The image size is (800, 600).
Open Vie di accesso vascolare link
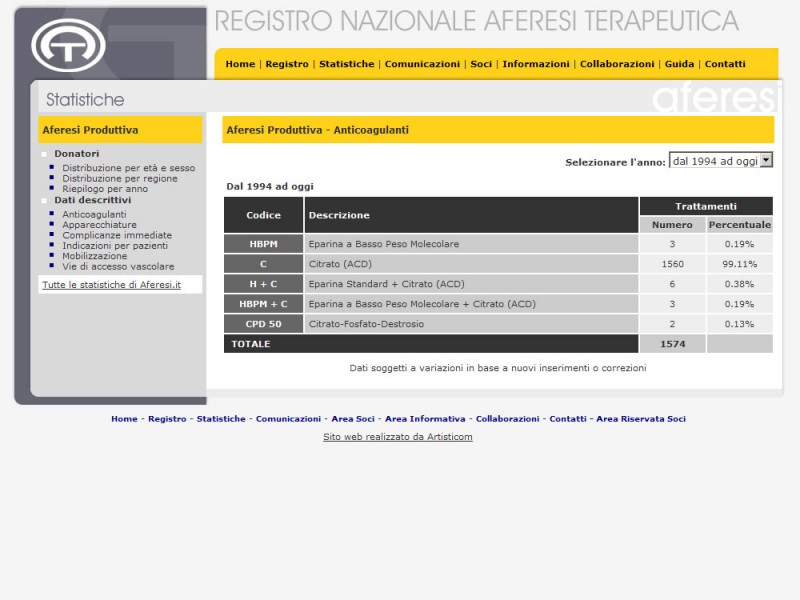pos(118,266)
